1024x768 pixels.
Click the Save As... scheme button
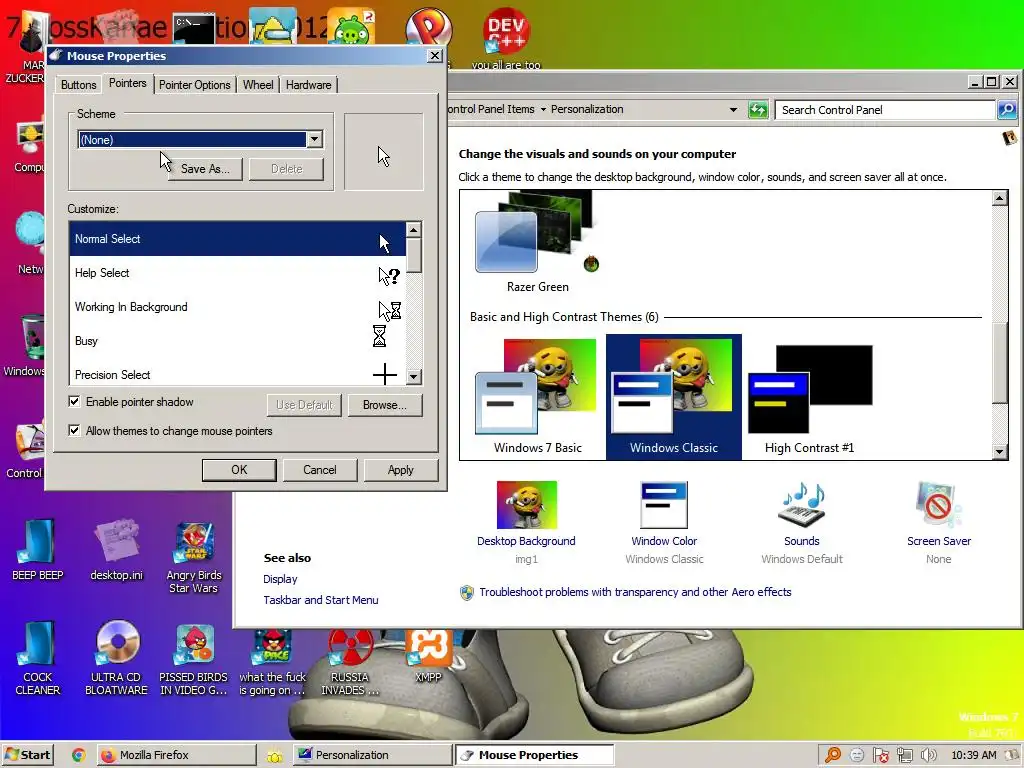[205, 168]
